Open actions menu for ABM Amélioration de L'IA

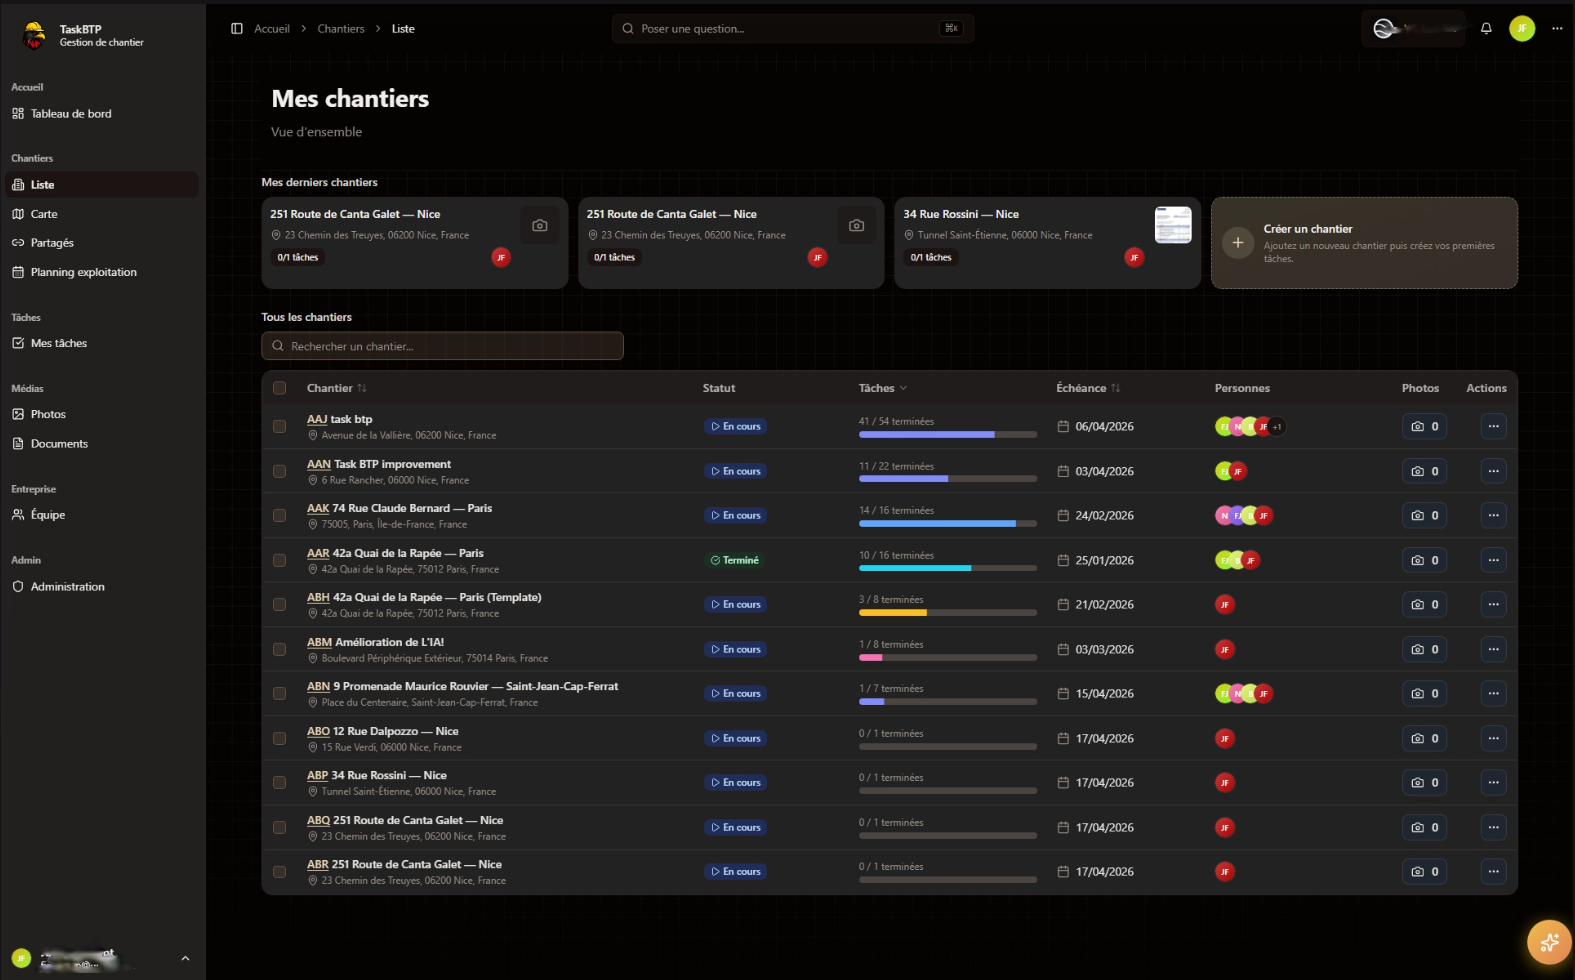(x=1493, y=649)
